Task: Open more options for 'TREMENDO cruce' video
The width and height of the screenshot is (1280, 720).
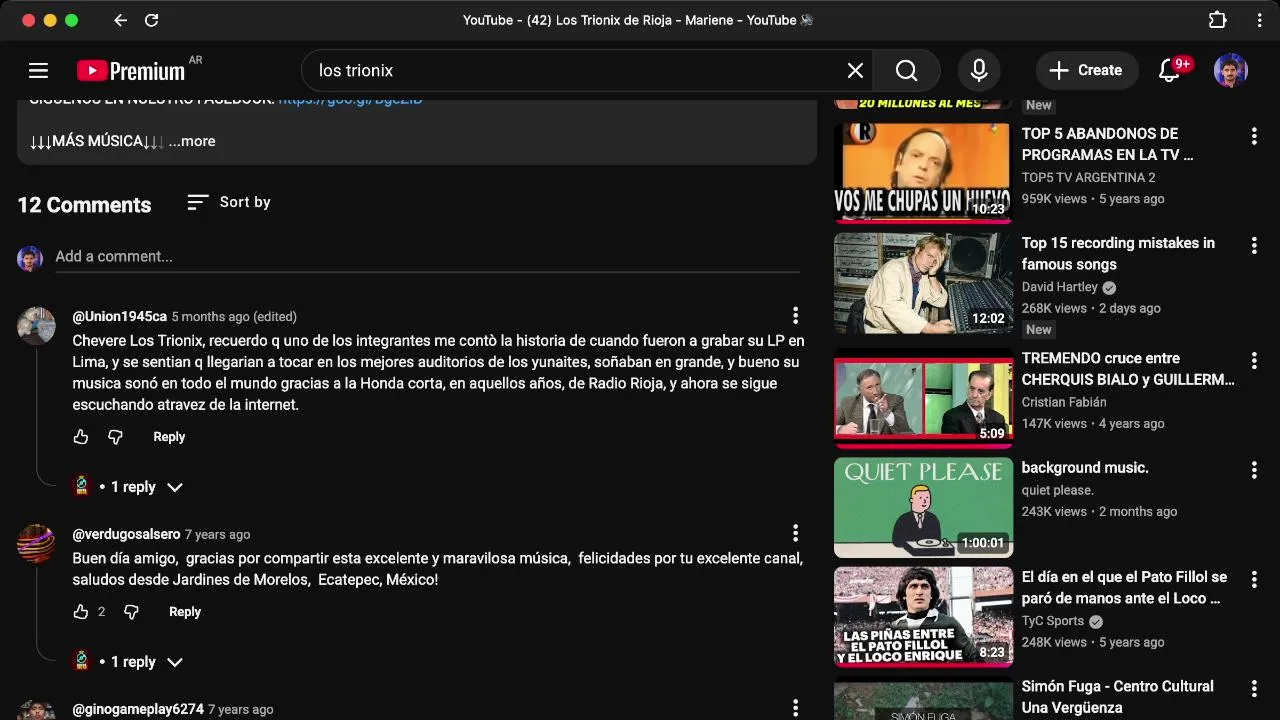Action: tap(1254, 360)
